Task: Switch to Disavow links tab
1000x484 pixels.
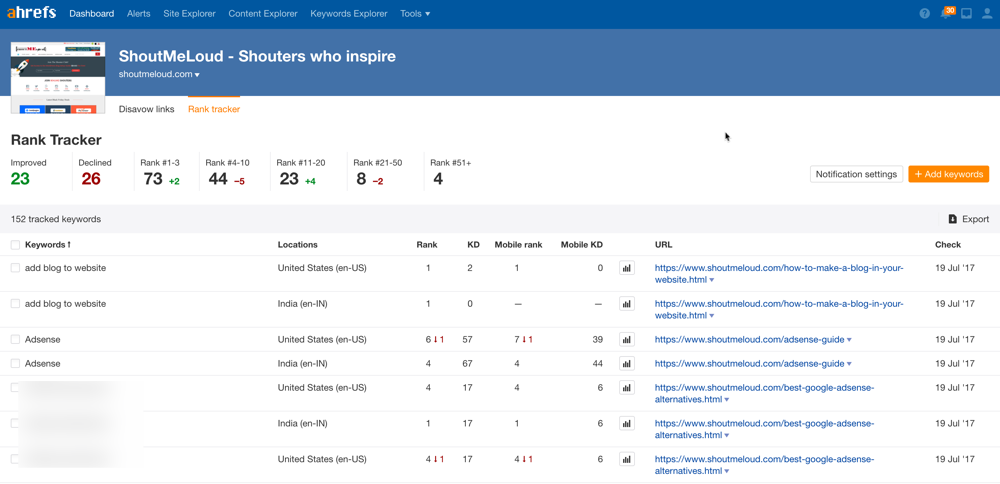Action: click(147, 109)
